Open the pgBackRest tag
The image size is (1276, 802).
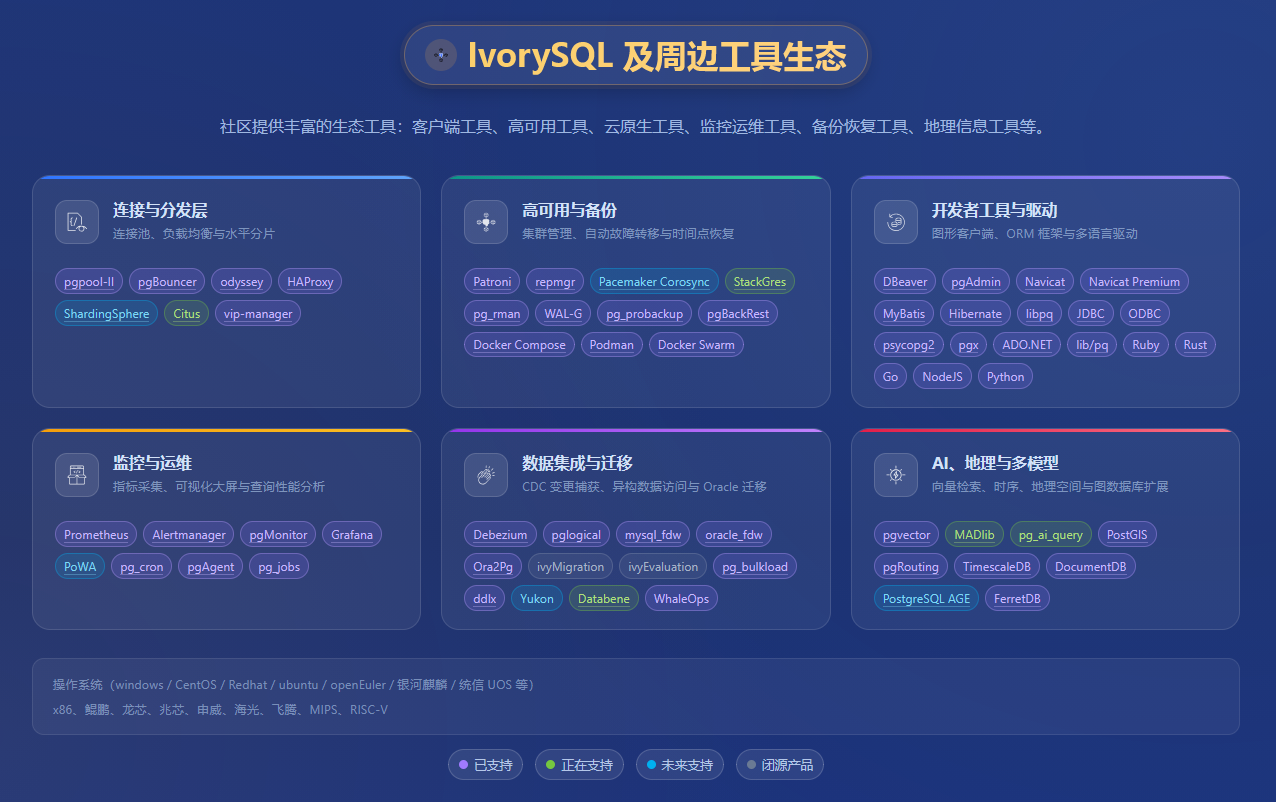[738, 314]
